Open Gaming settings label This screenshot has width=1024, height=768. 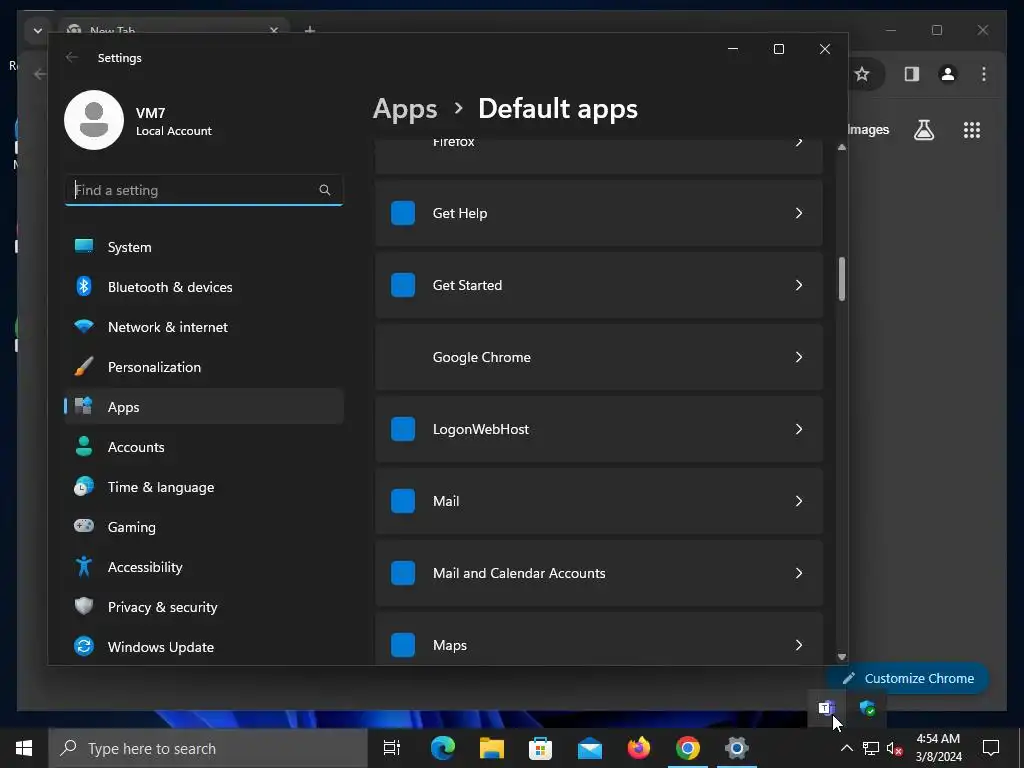coord(131,527)
